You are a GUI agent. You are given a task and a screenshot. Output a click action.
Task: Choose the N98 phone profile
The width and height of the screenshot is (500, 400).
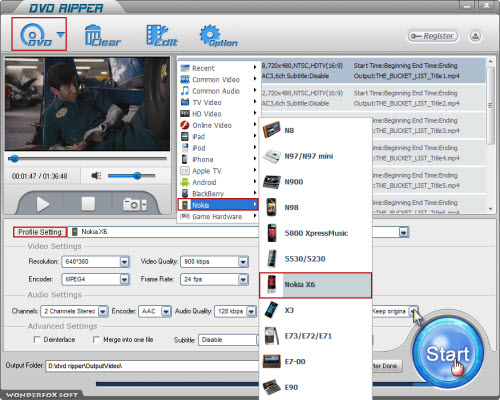click(x=315, y=207)
